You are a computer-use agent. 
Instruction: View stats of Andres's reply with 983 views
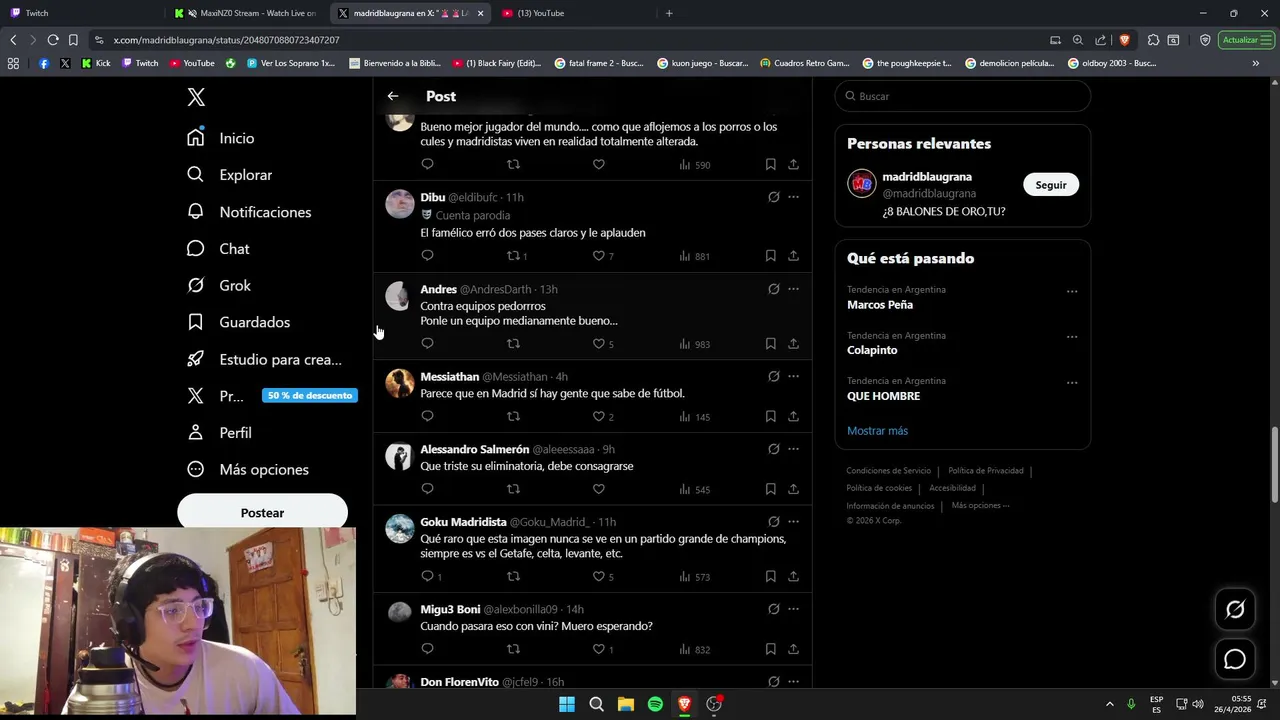(x=694, y=344)
